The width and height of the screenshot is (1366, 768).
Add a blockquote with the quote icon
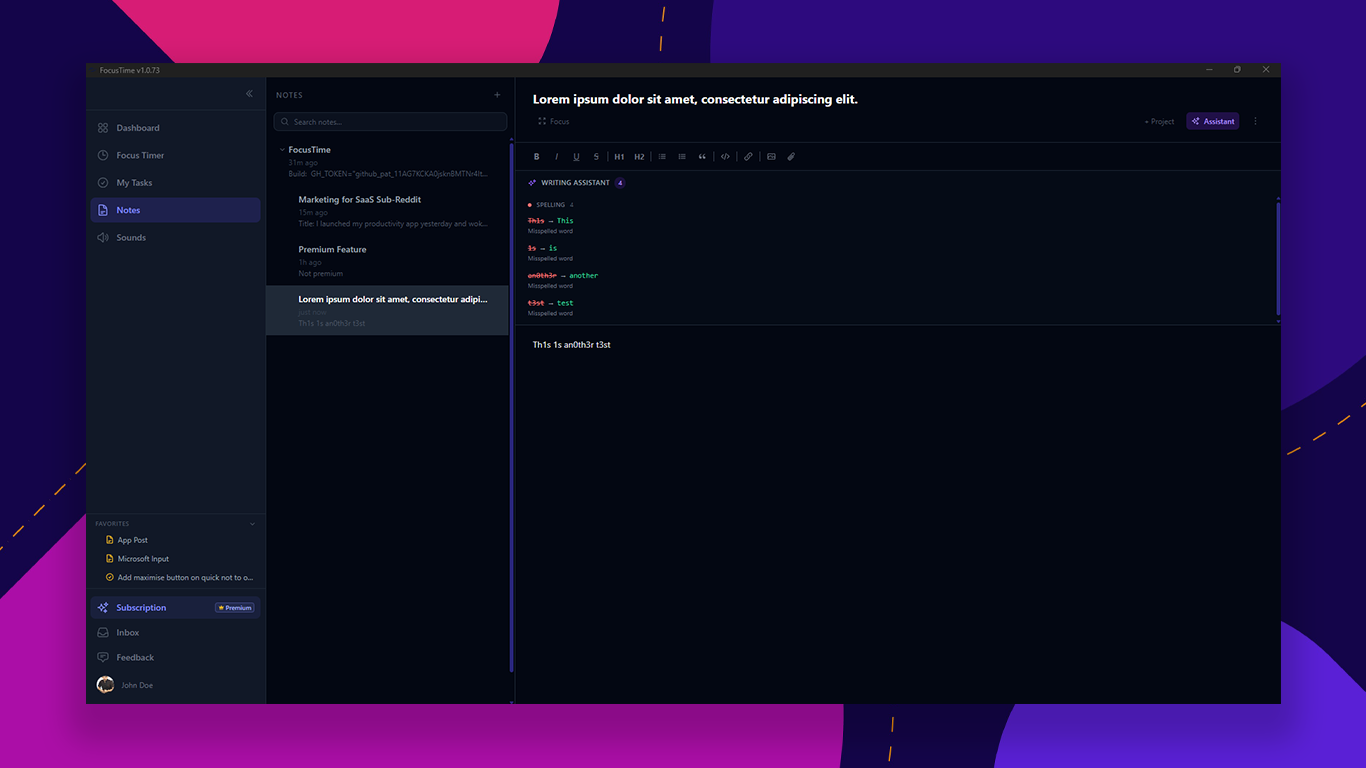pyautogui.click(x=702, y=157)
